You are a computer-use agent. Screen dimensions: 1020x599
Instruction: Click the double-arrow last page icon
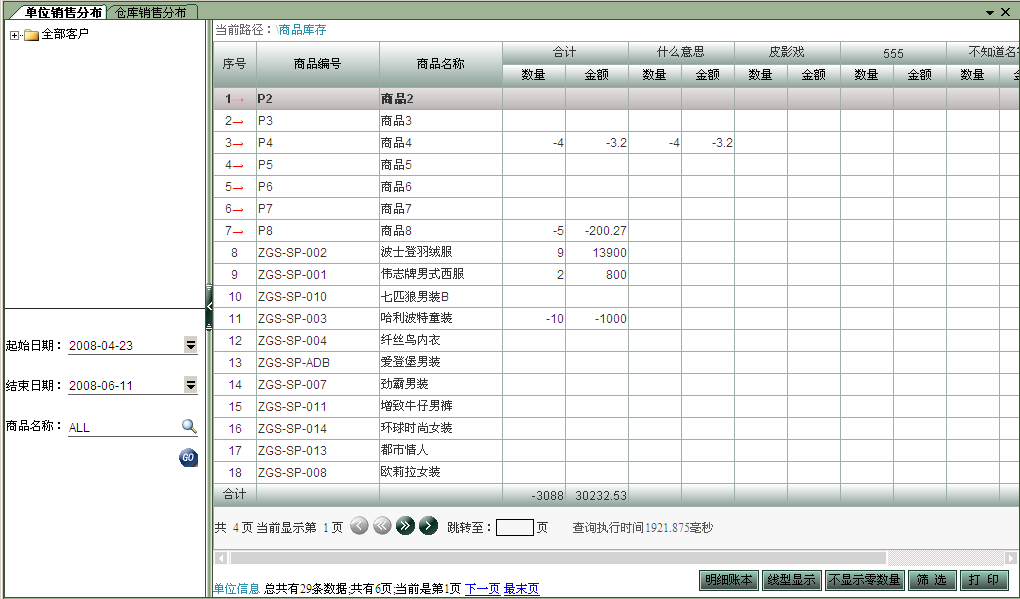coord(405,526)
